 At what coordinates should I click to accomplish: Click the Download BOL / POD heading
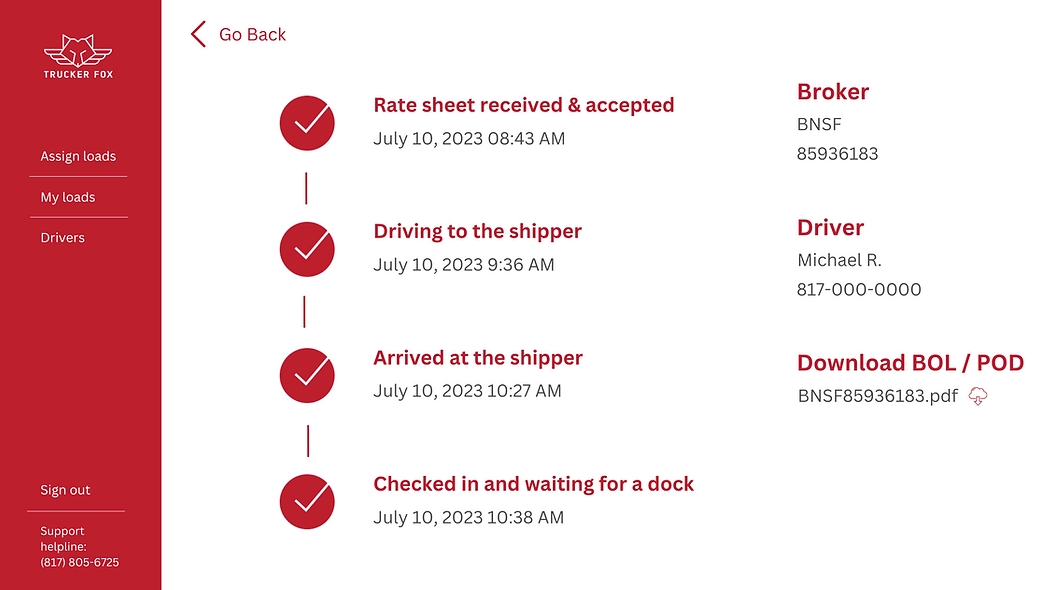tap(910, 363)
